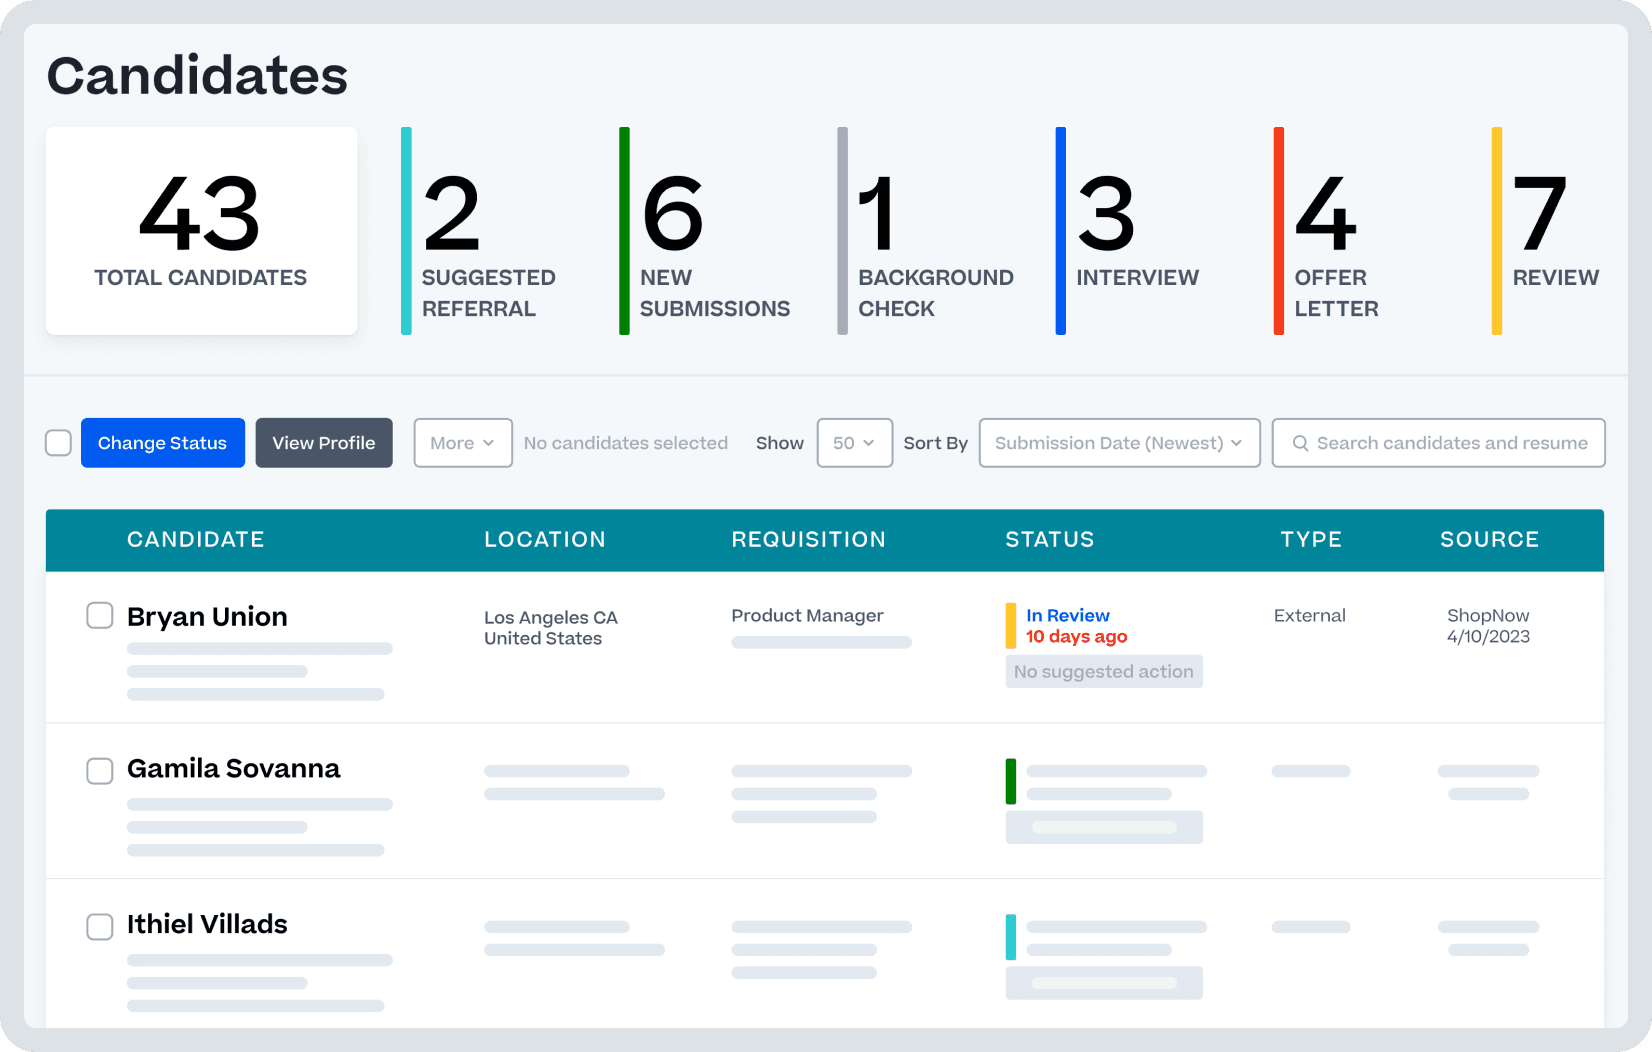Open the Sort By Submission Date dropdown
Image resolution: width=1652 pixels, height=1052 pixels.
[x=1118, y=442]
